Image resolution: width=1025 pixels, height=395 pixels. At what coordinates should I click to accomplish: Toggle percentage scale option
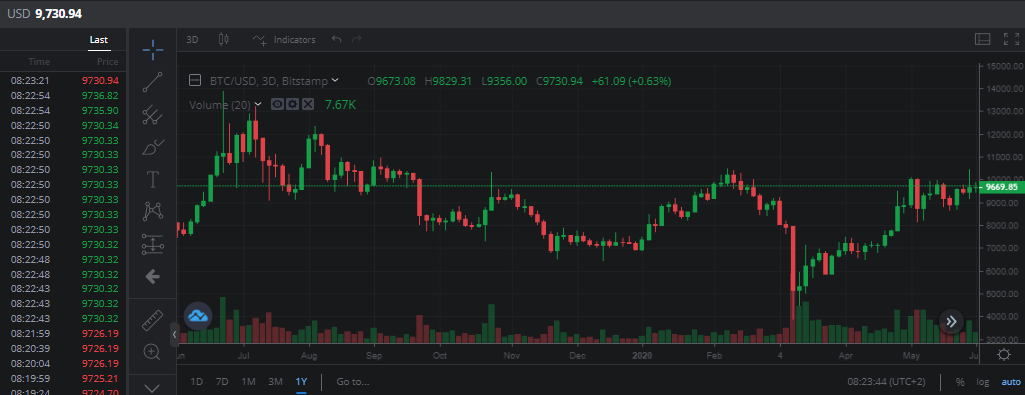[x=960, y=381]
